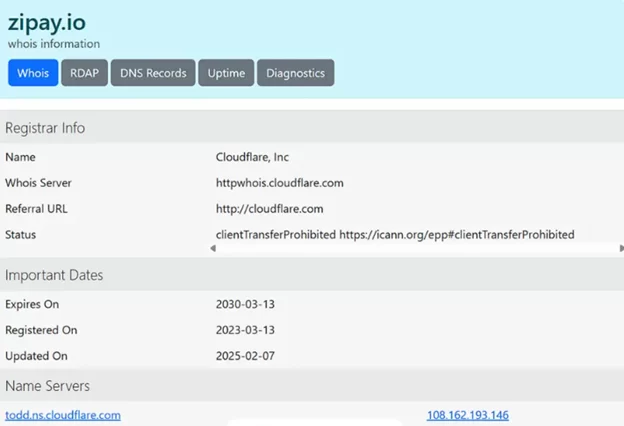Image resolution: width=624 pixels, height=426 pixels.
Task: Click the updated date 2025-02-07
Action: coord(245,356)
